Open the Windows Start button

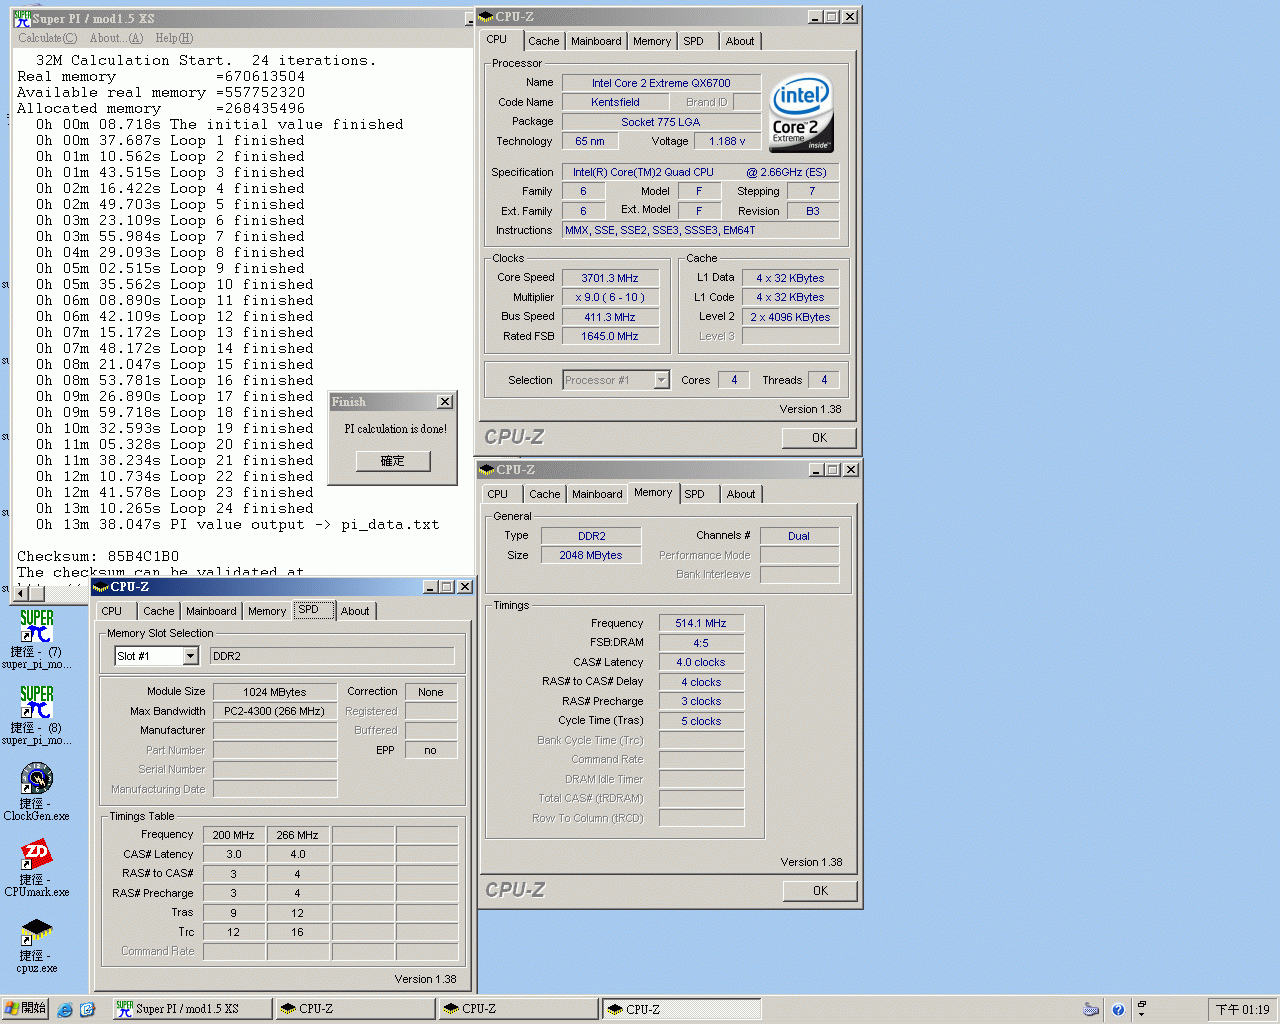point(25,1009)
